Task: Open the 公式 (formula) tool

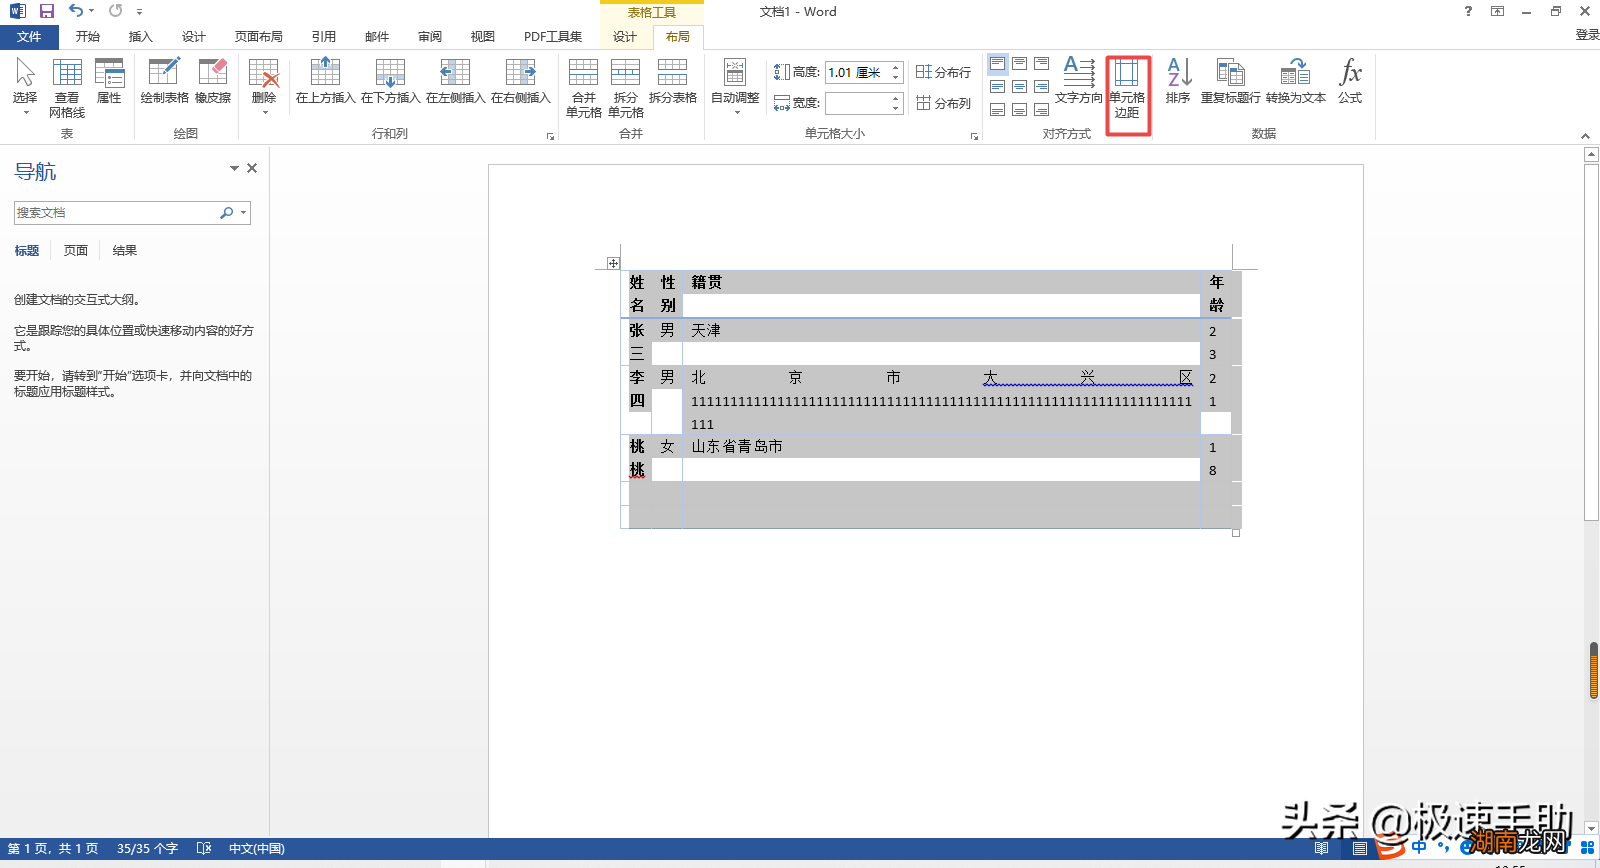Action: tap(1350, 82)
